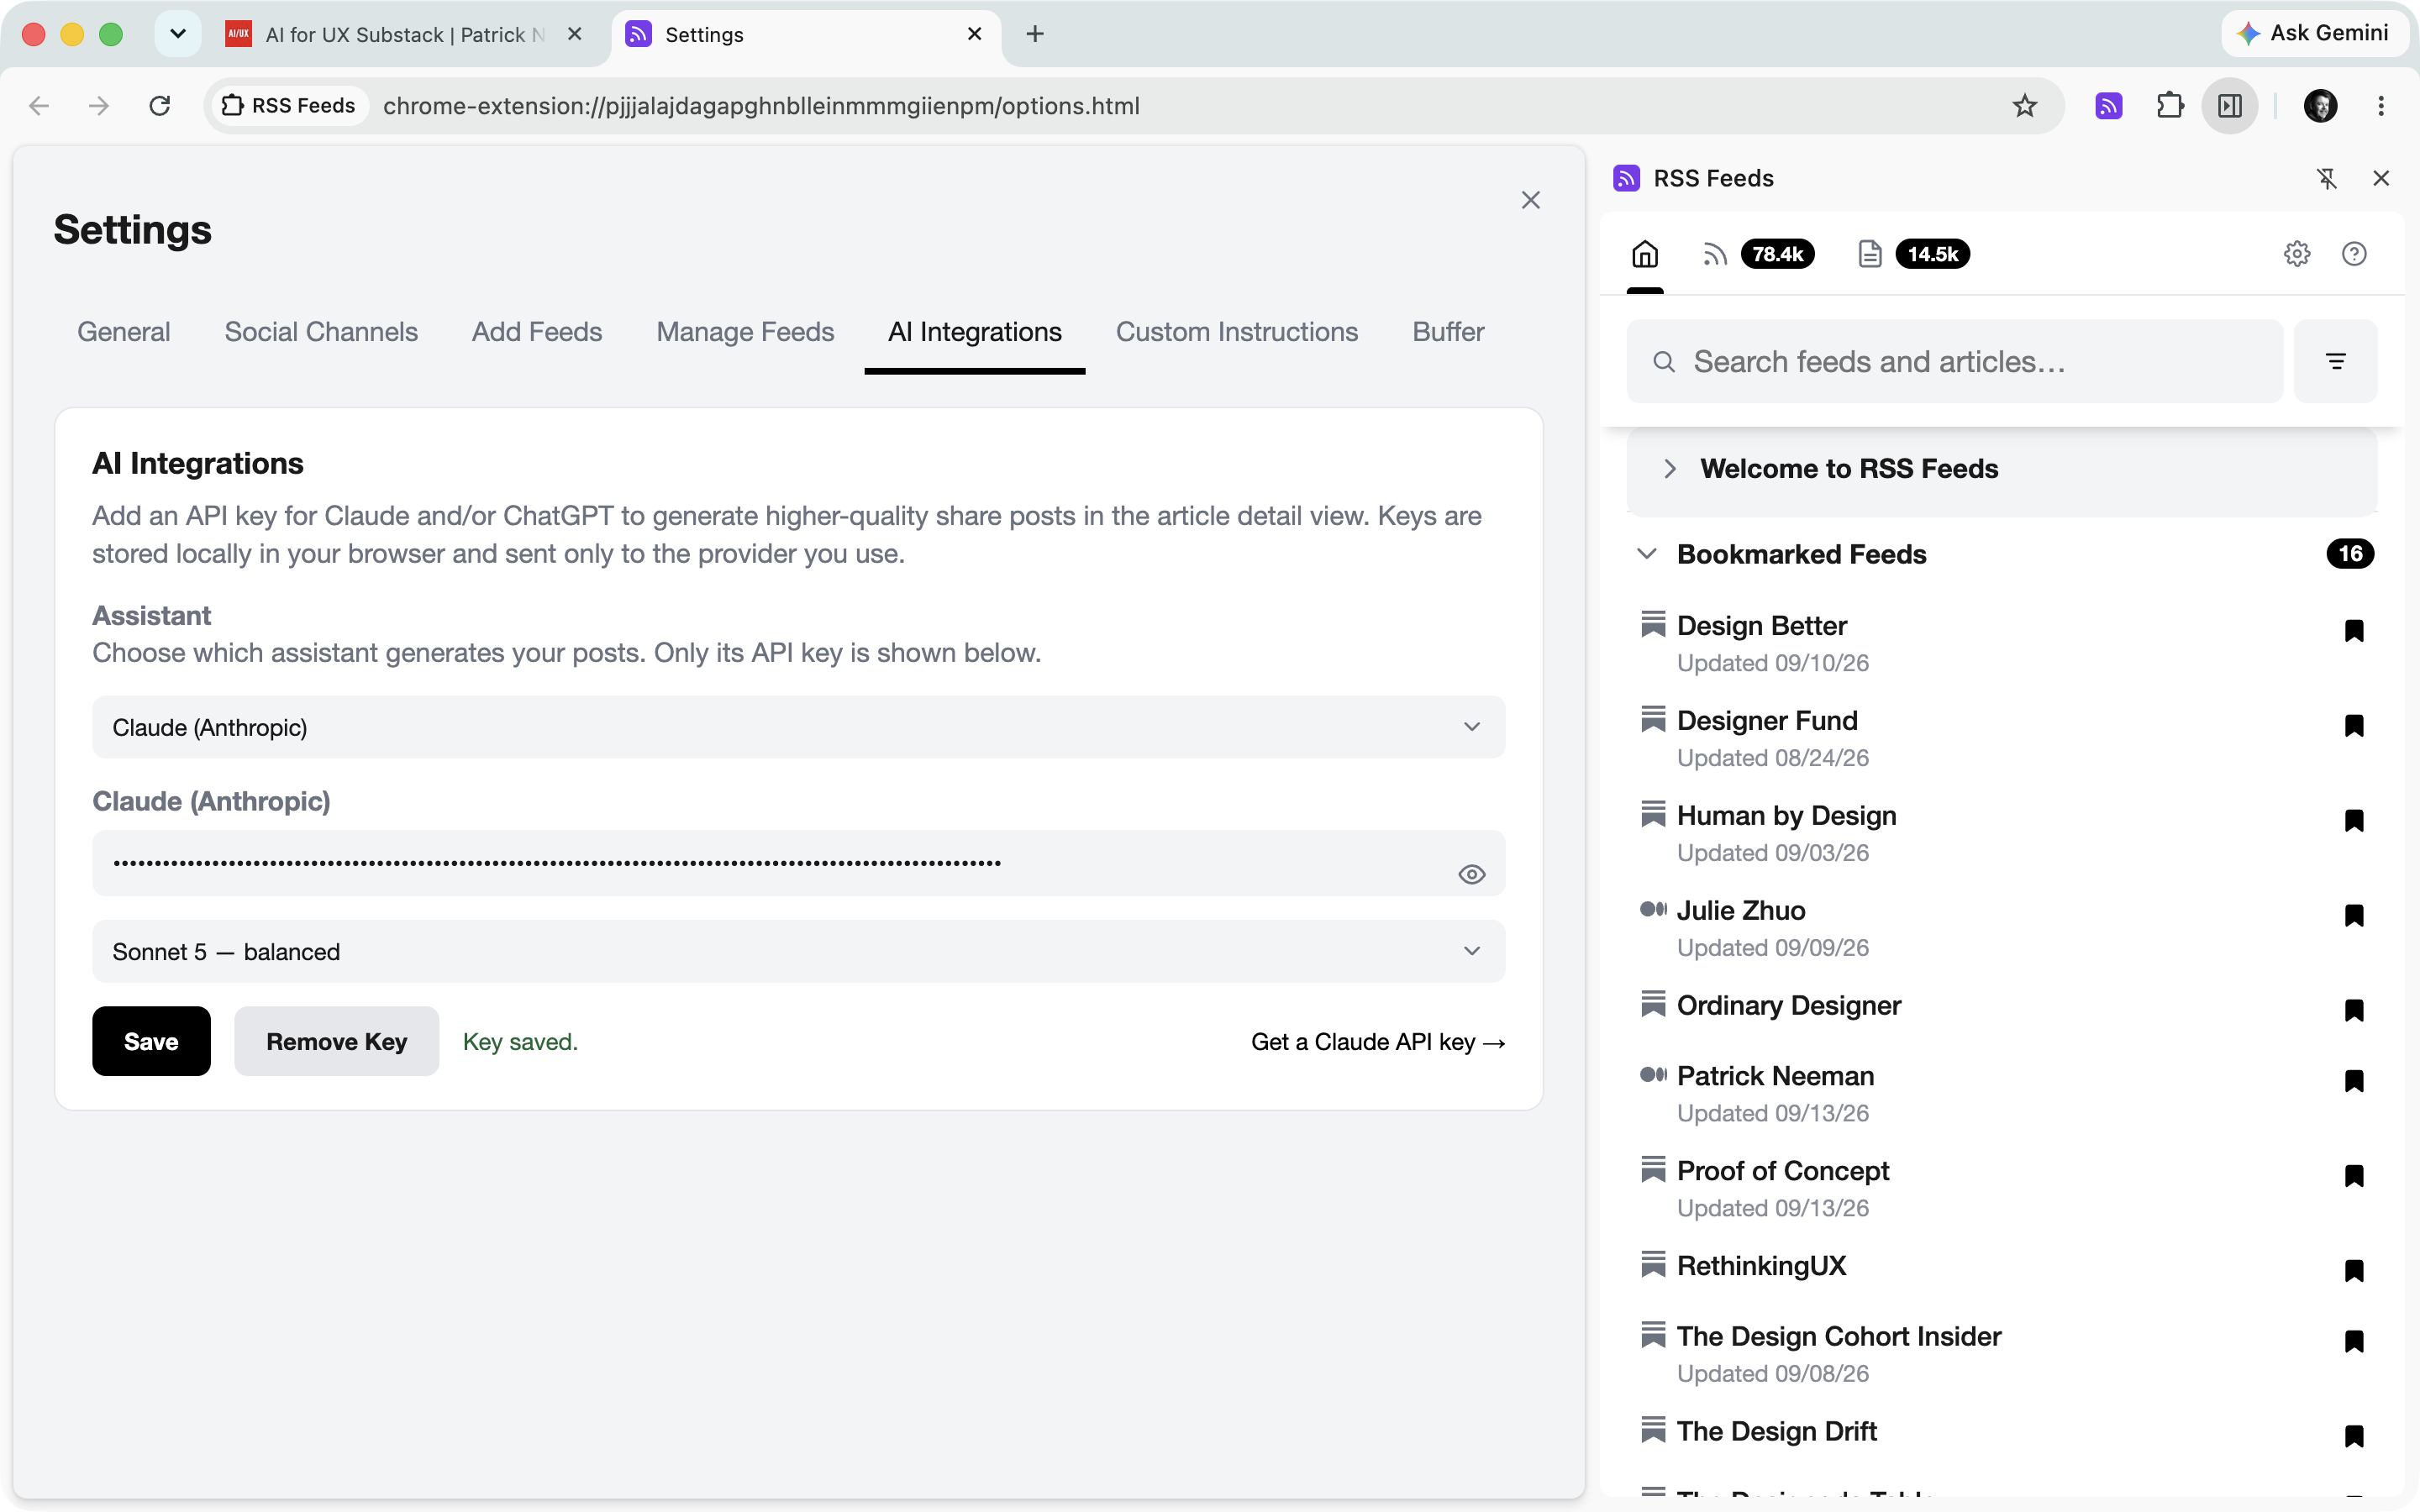Switch to the AI for UX Substack tab
Screen dimensions: 2420x1512
click(405, 34)
